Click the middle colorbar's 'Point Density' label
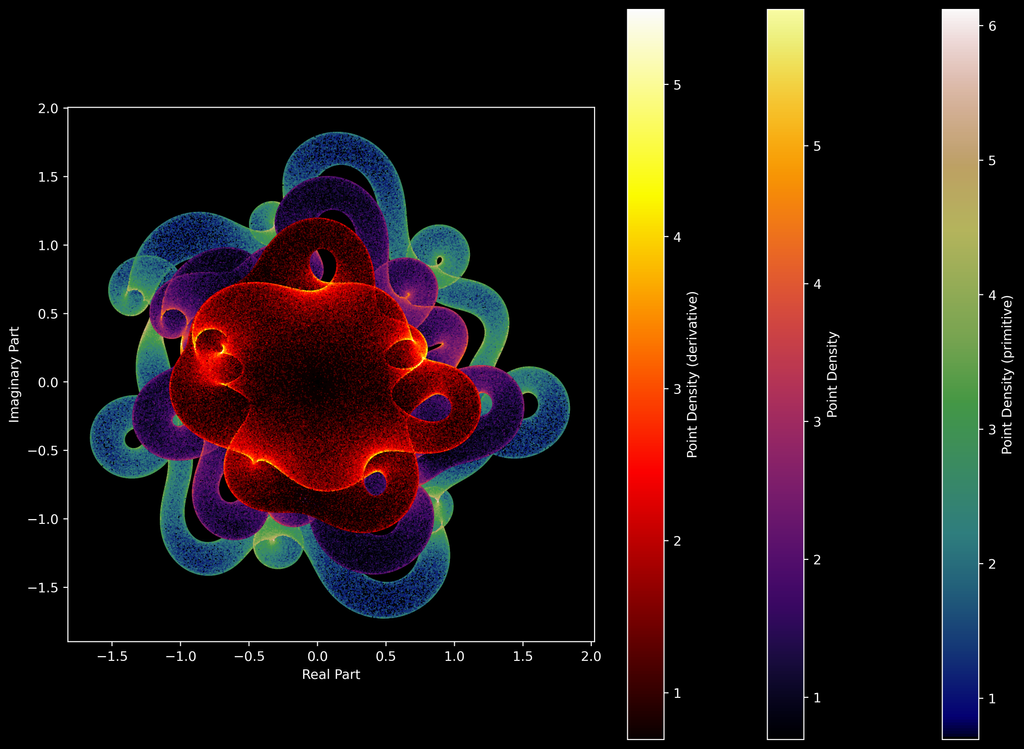This screenshot has width=1024, height=749. [x=832, y=374]
